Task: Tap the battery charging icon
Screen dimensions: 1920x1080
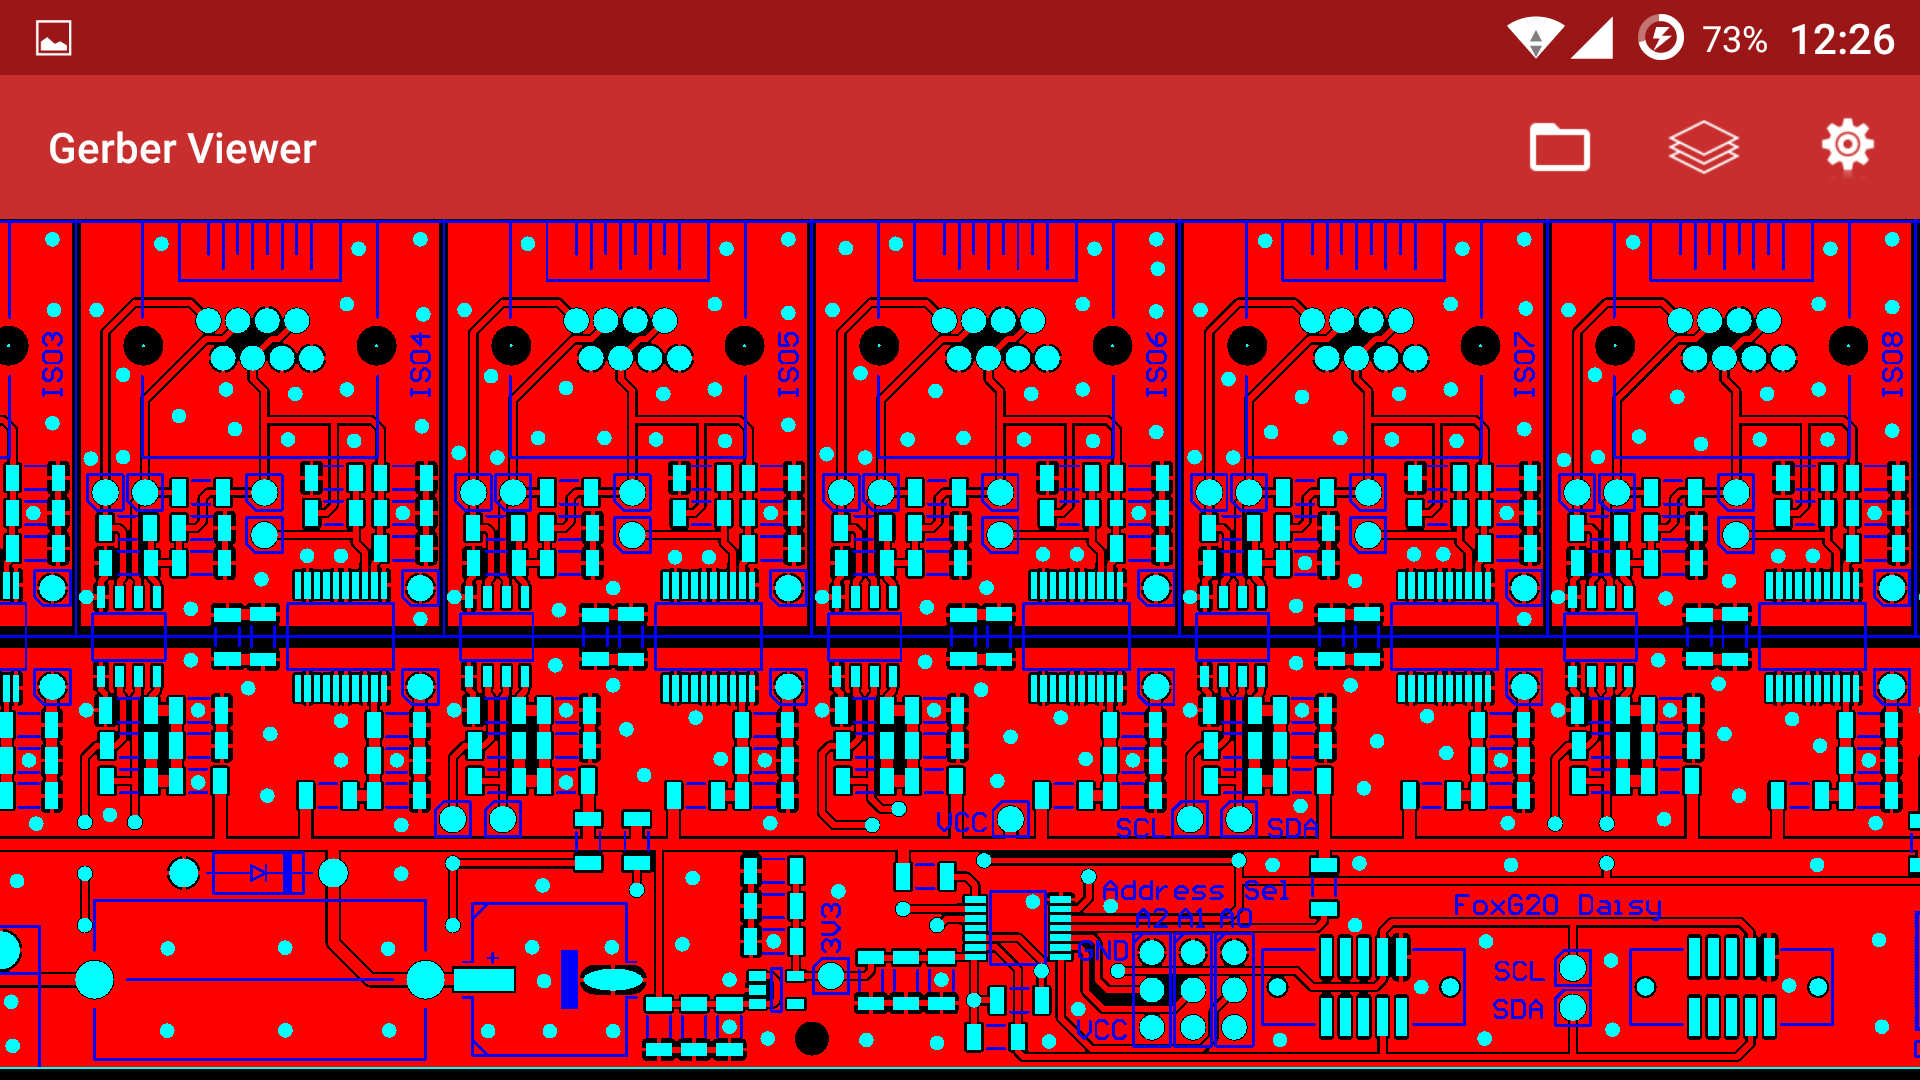Action: 1660,39
